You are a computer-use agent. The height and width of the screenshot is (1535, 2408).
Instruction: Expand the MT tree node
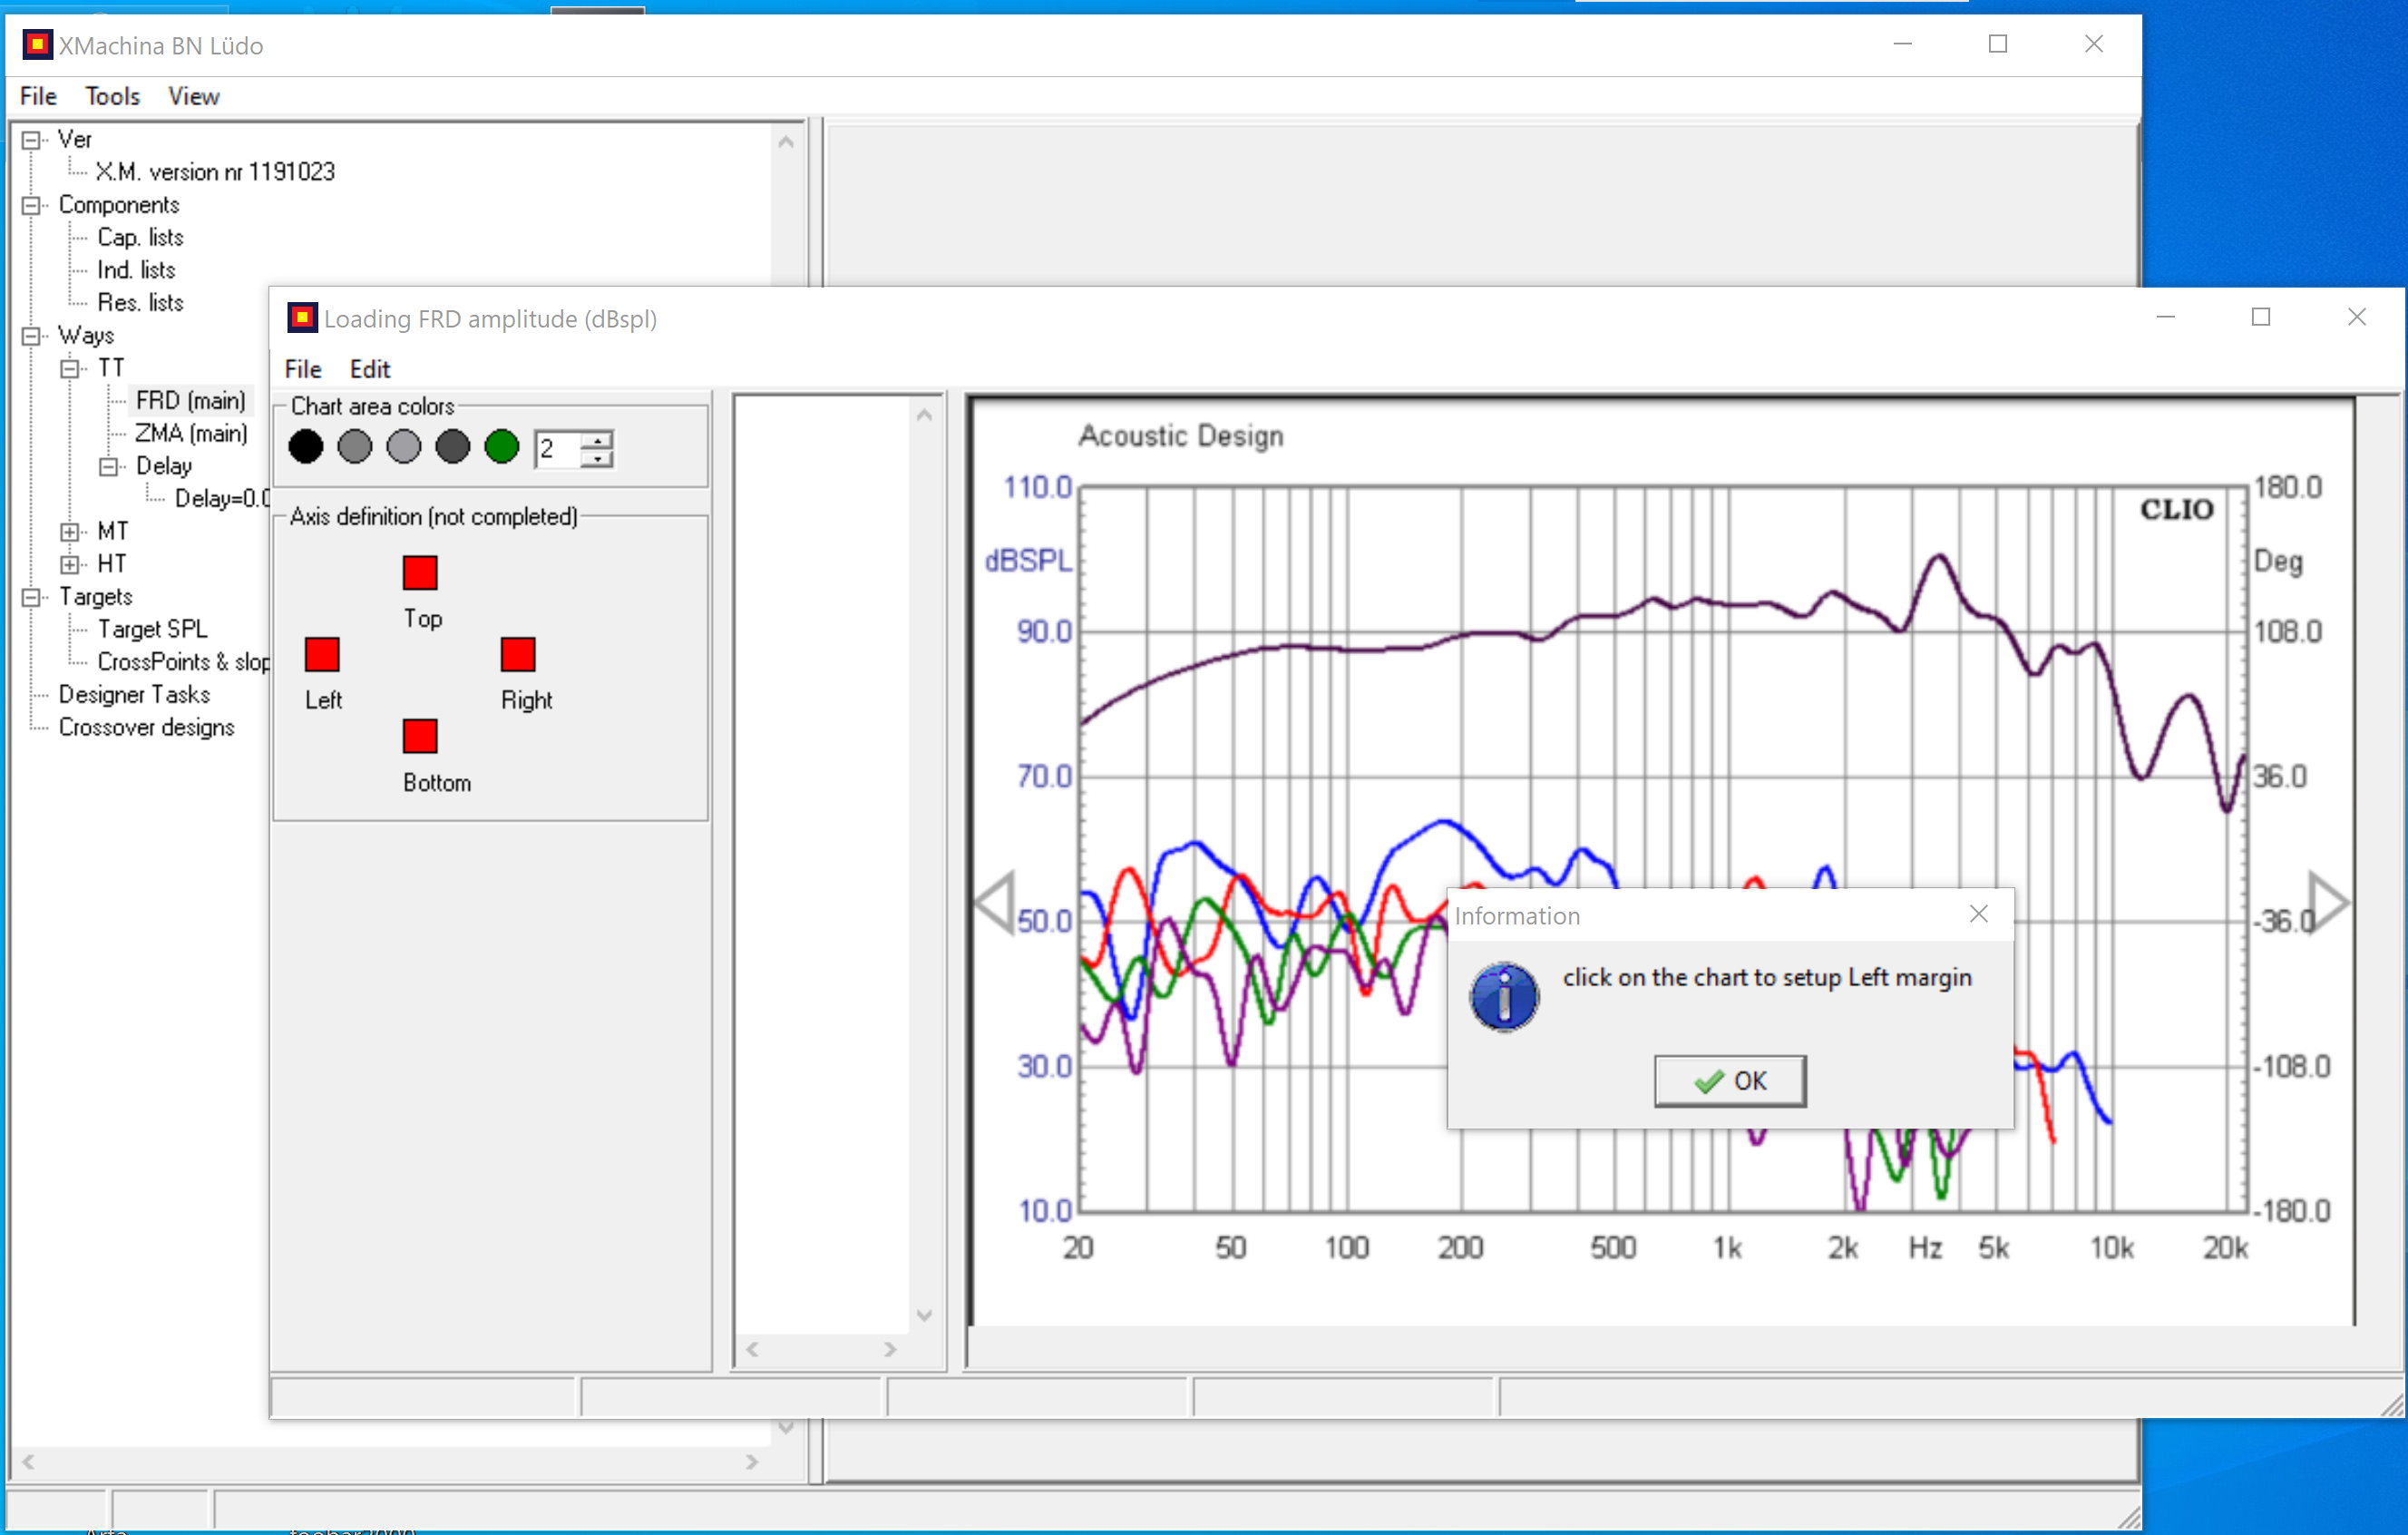[x=70, y=532]
